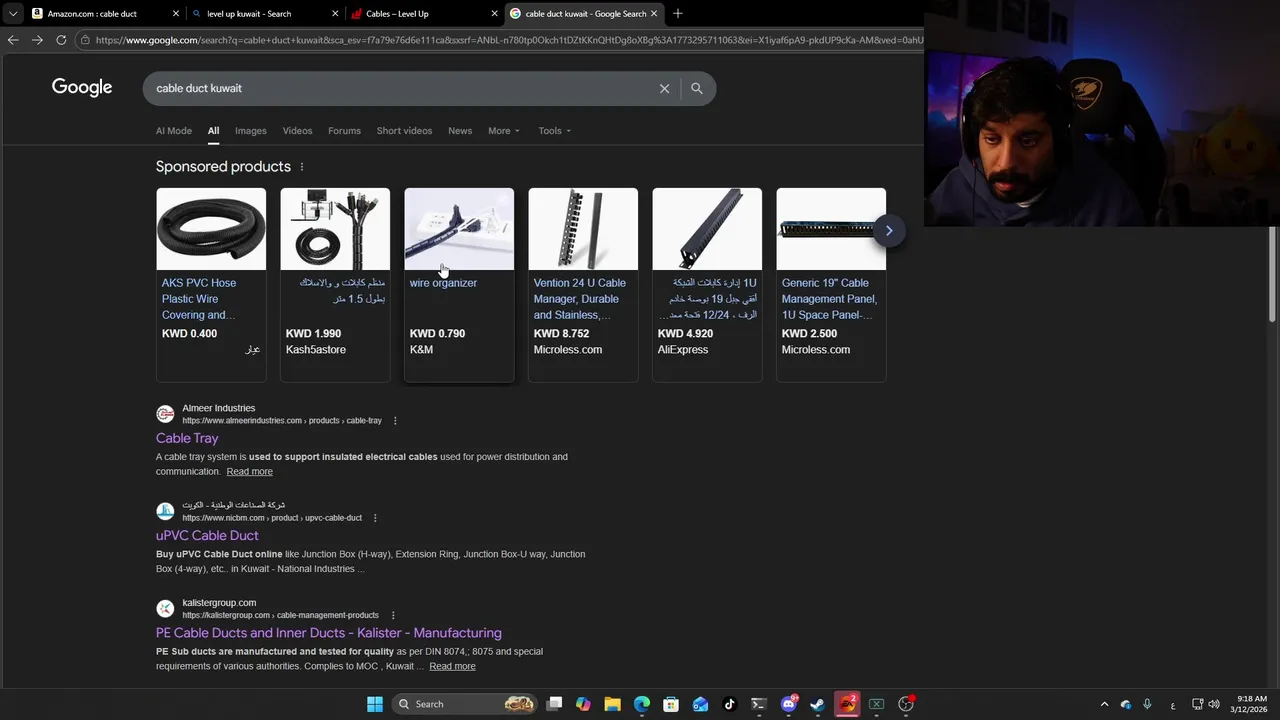Open Sponsored products three-dot info menu

302,167
